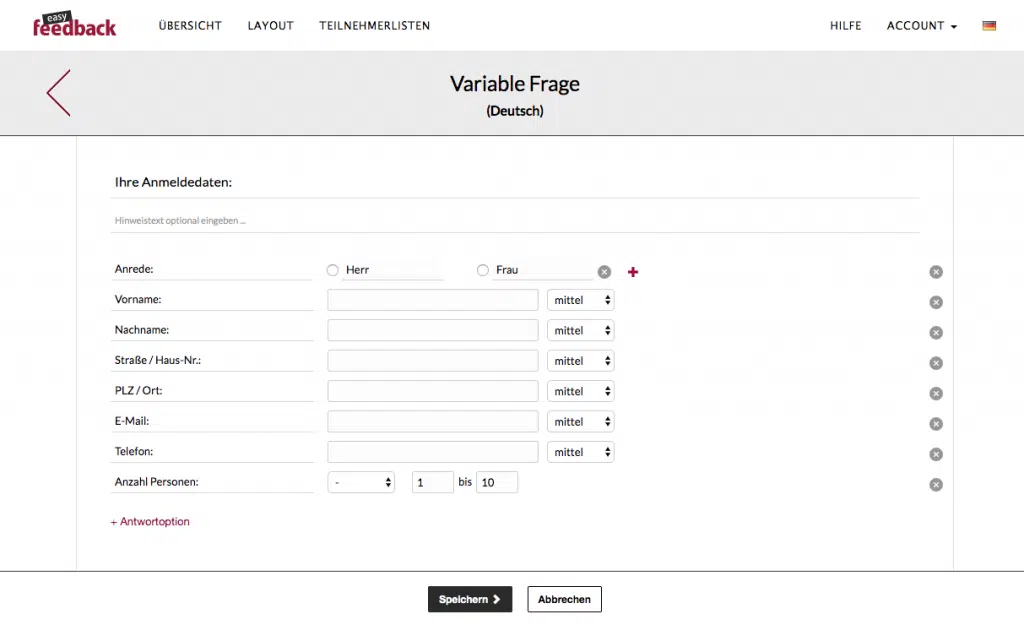Open the Vorname field size dropdown

coord(581,300)
